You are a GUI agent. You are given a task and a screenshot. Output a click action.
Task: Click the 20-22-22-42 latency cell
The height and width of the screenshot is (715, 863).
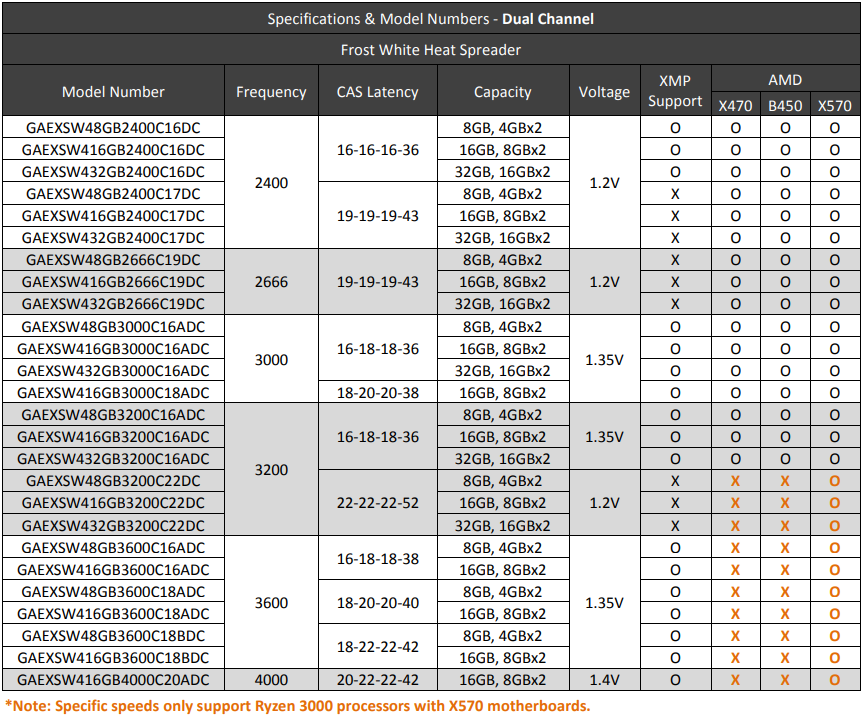[x=378, y=680]
